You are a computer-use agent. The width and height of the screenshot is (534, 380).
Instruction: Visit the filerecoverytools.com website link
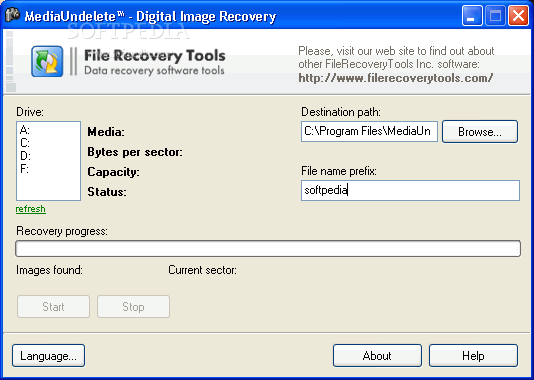click(x=395, y=78)
